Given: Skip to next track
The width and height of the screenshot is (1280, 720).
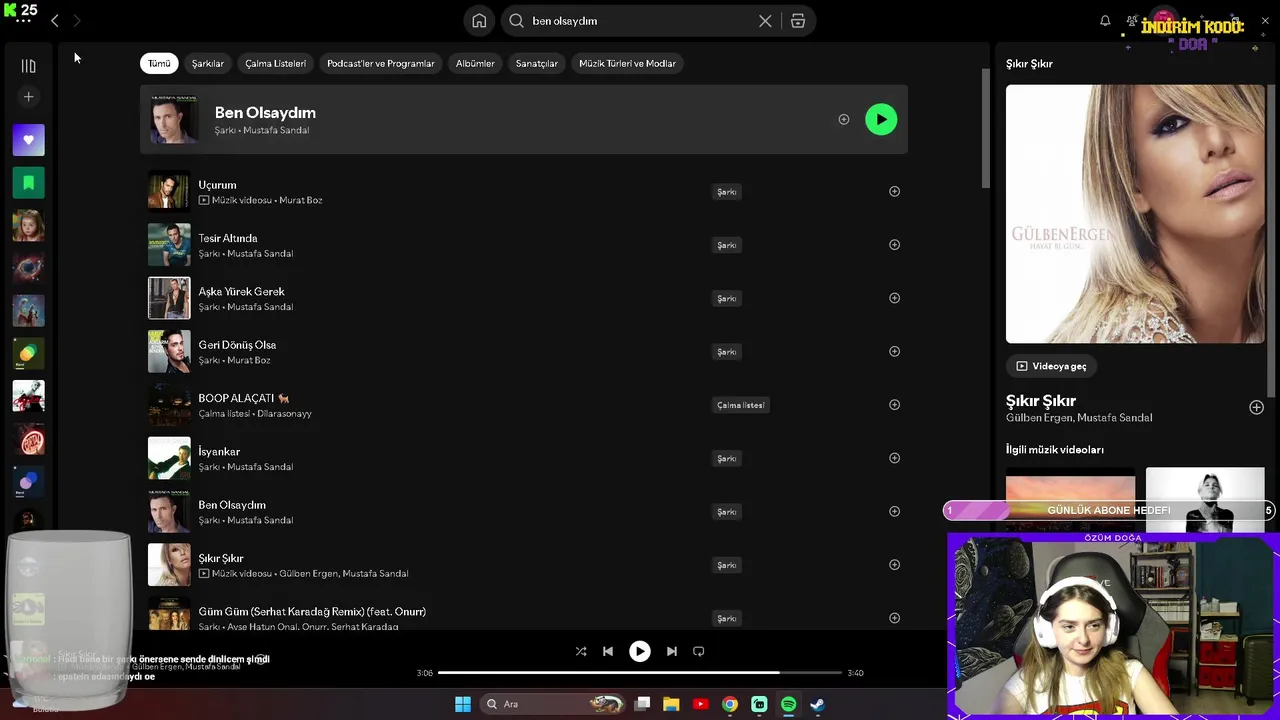Looking at the screenshot, I should point(672,651).
